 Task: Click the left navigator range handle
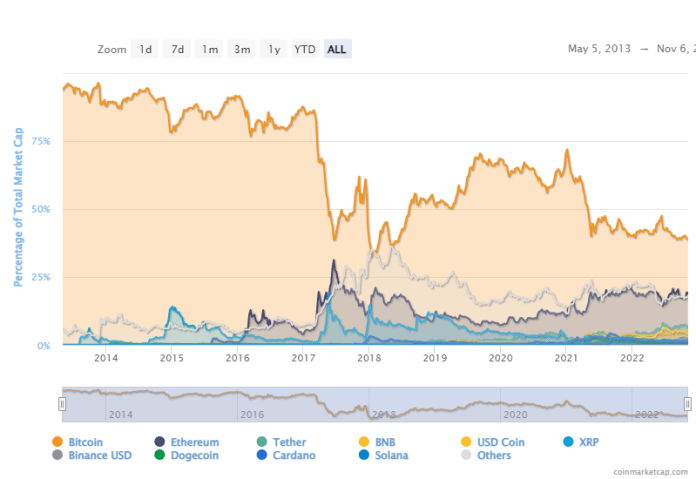pyautogui.click(x=62, y=404)
